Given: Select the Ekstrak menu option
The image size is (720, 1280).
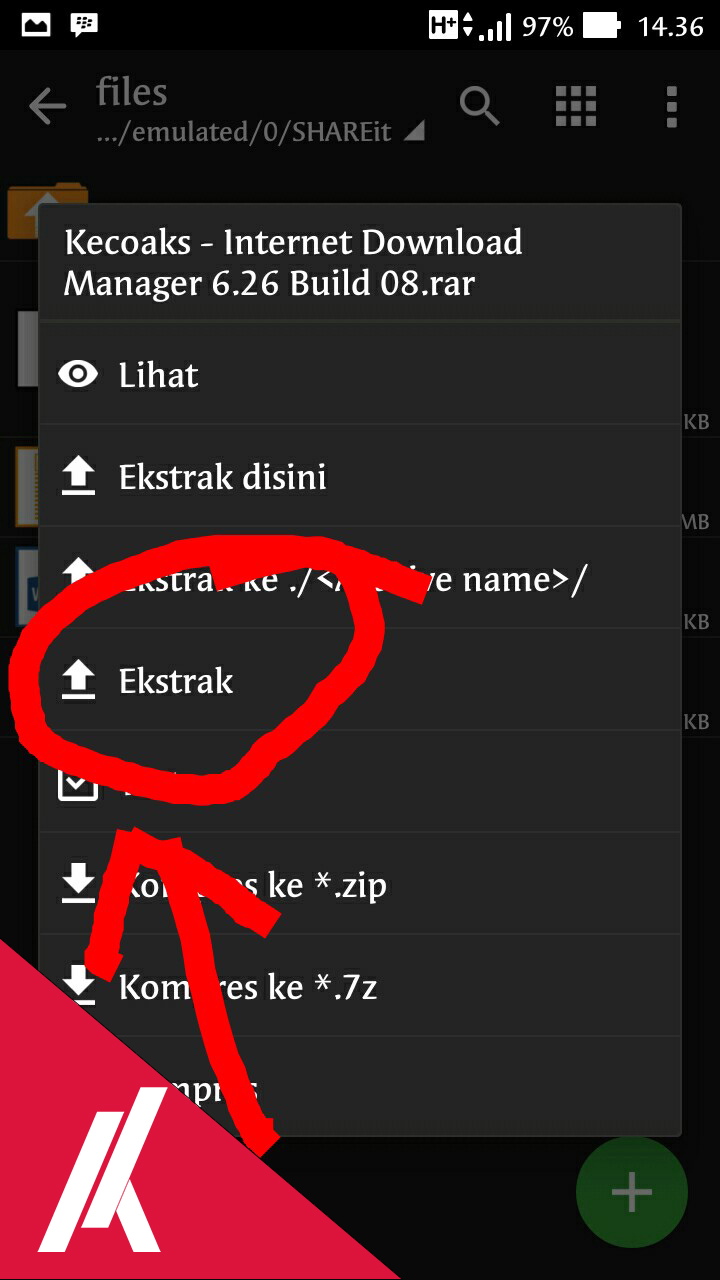Looking at the screenshot, I should coord(360,680).
